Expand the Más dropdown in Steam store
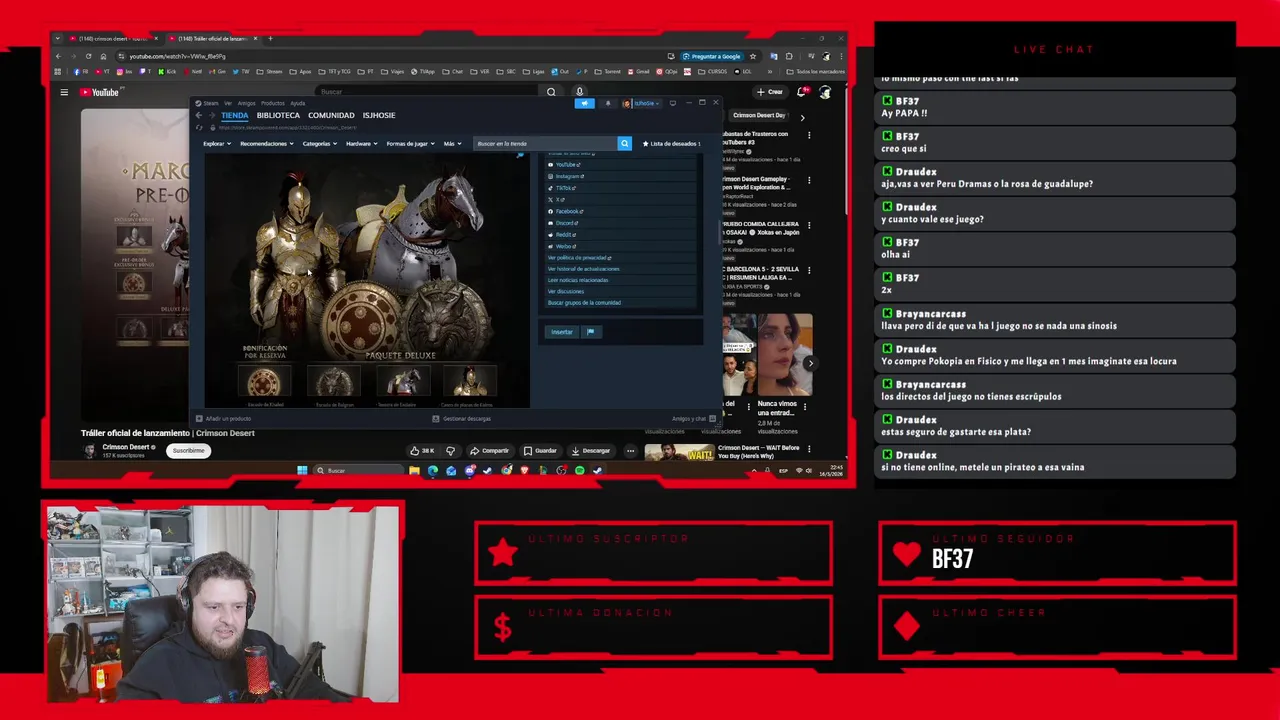1280x720 pixels. pos(452,143)
